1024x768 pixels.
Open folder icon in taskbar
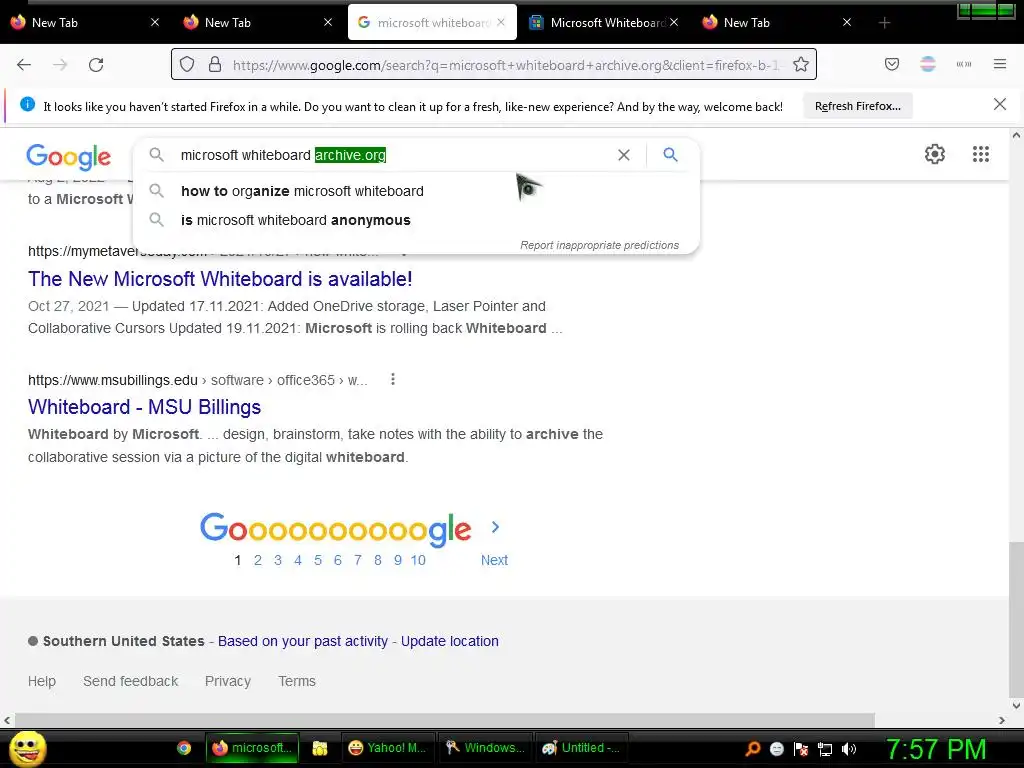[x=319, y=748]
